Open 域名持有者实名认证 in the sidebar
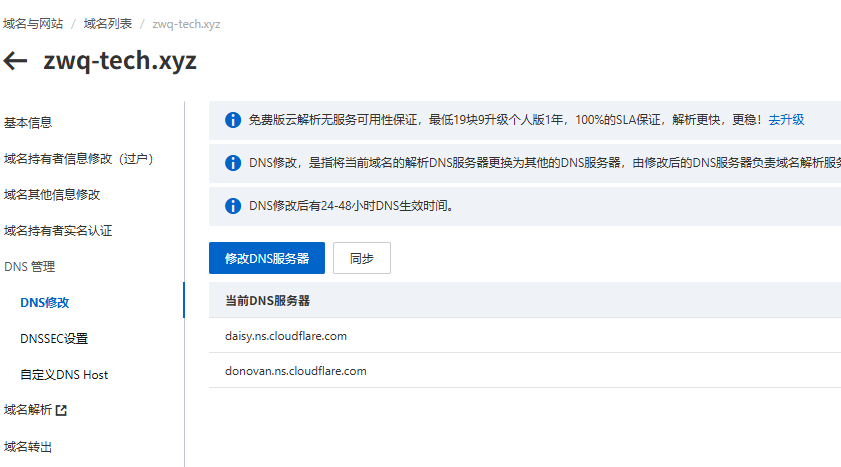The height and width of the screenshot is (467, 841). coord(58,231)
